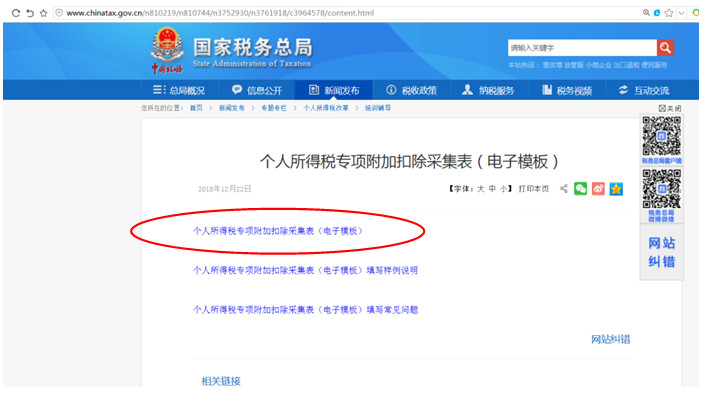The height and width of the screenshot is (393, 704).
Task: Open the 税收政策 navigation menu
Action: (x=411, y=90)
